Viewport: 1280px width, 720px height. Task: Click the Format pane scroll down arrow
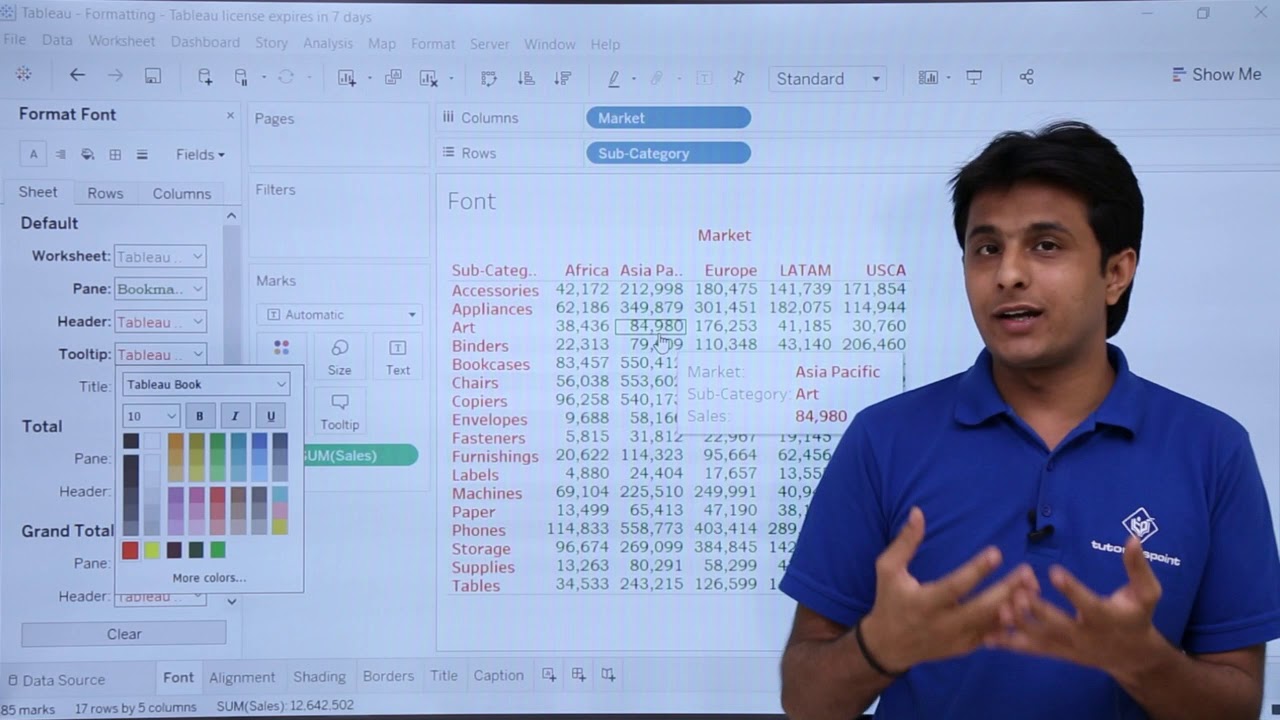click(231, 601)
